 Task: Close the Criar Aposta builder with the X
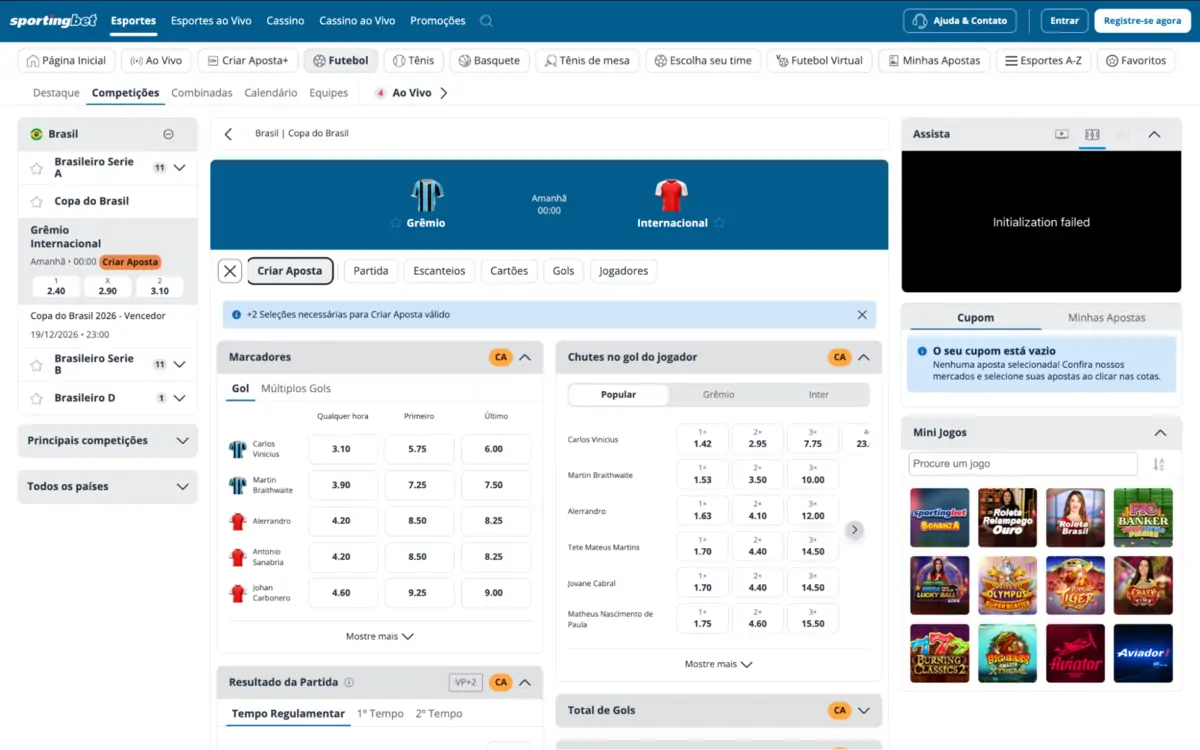click(230, 271)
